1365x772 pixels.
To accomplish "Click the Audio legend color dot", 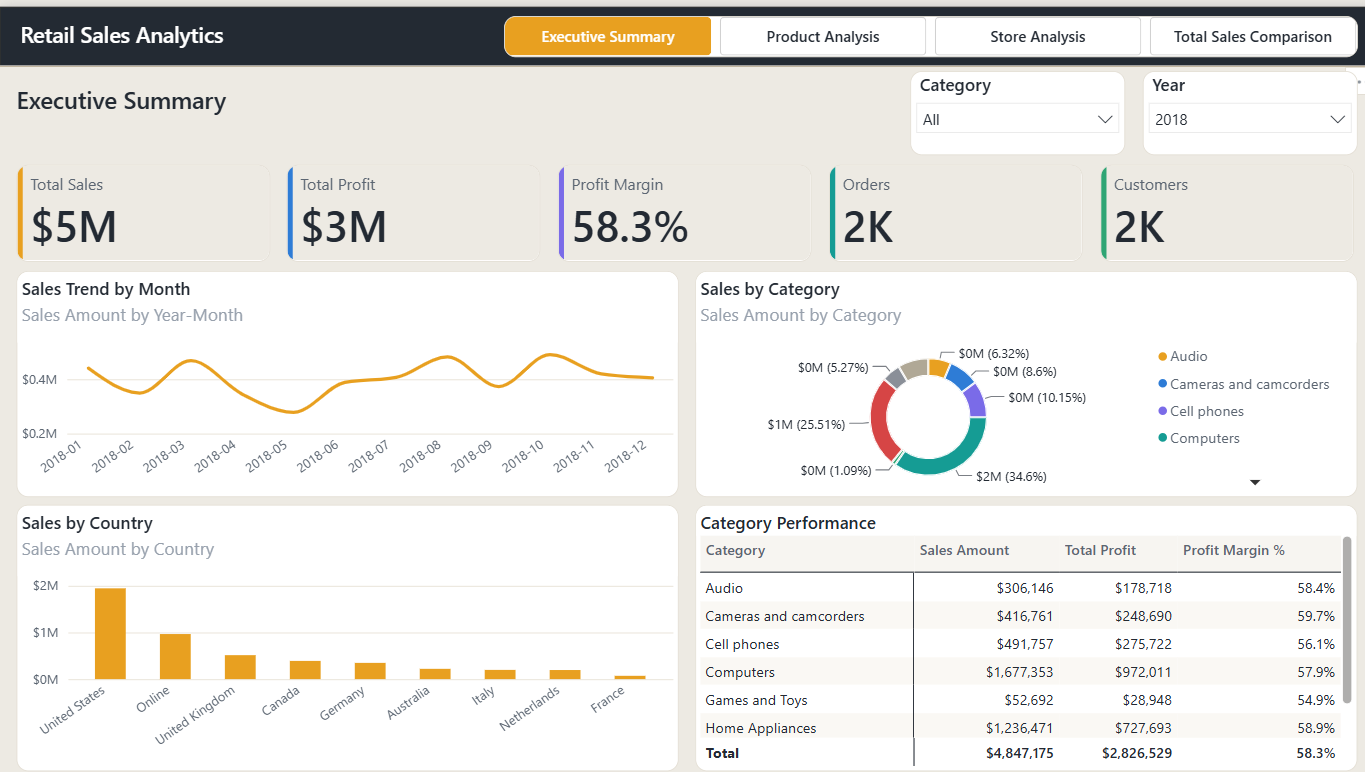I will [x=1162, y=357].
